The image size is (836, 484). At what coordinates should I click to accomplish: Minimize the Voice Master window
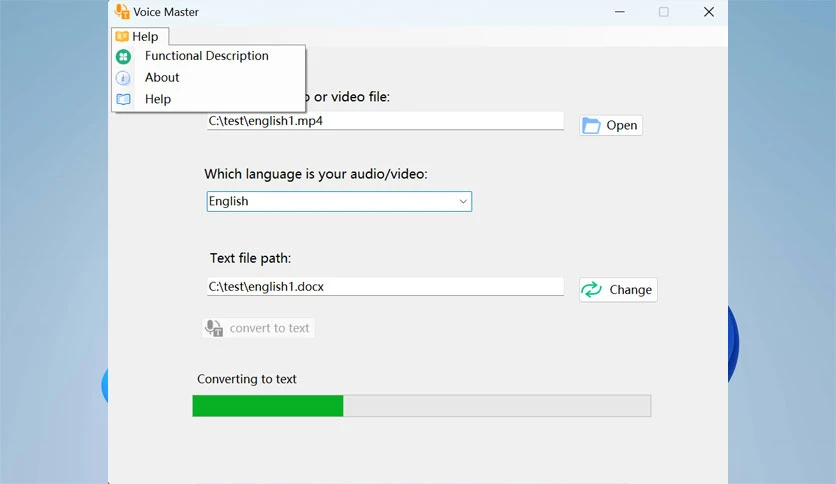point(620,12)
